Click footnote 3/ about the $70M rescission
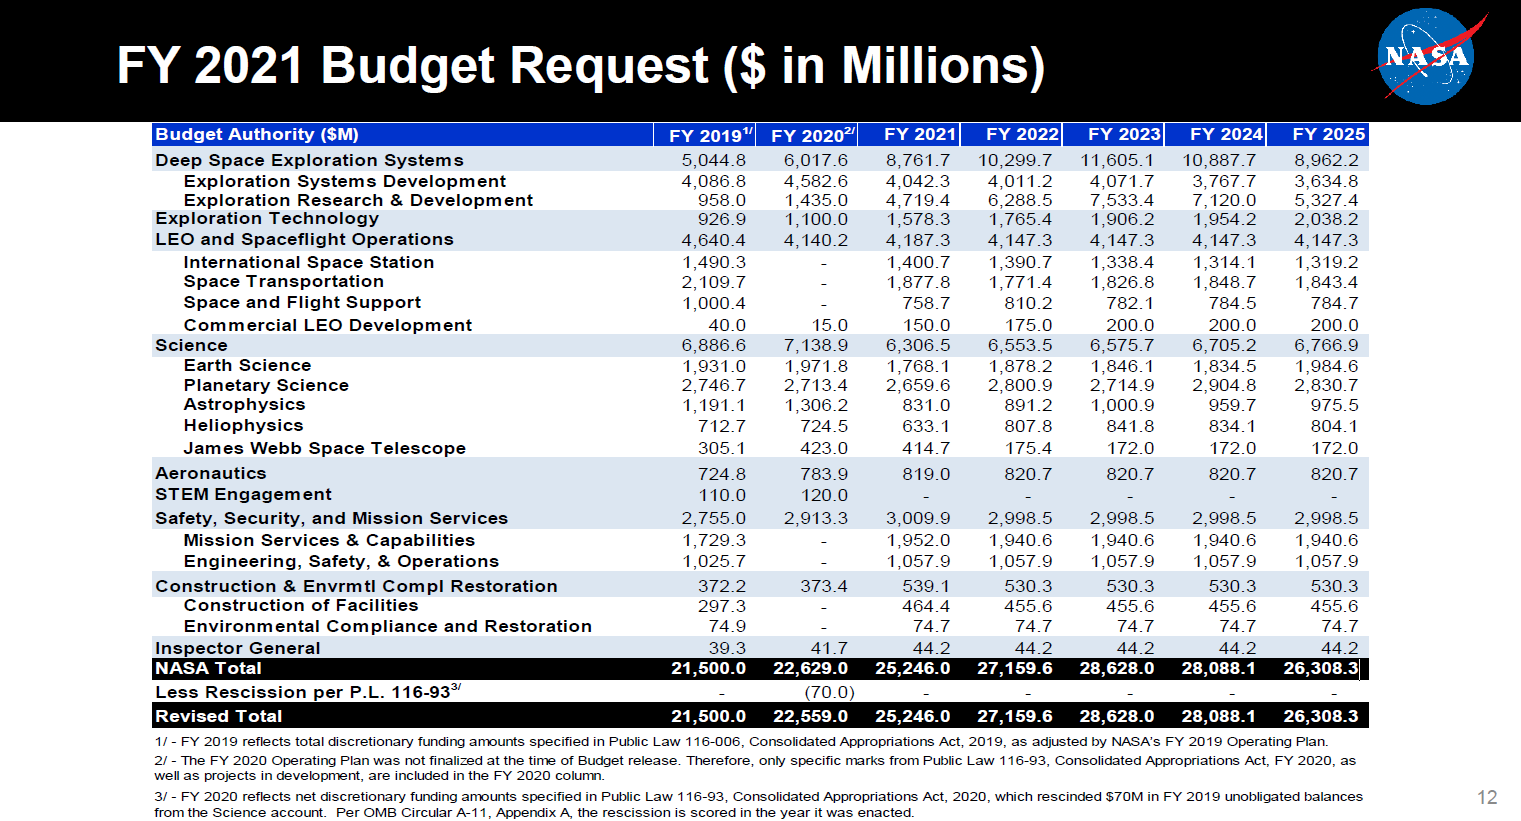Screen dimensions: 1521x821 tap(758, 804)
